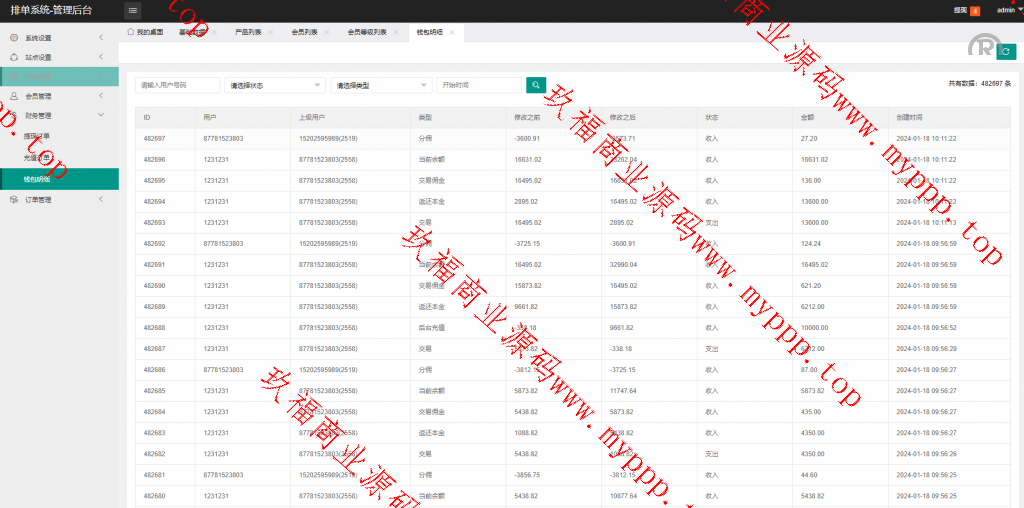Select 充值订单 in the sidebar

click(36, 158)
